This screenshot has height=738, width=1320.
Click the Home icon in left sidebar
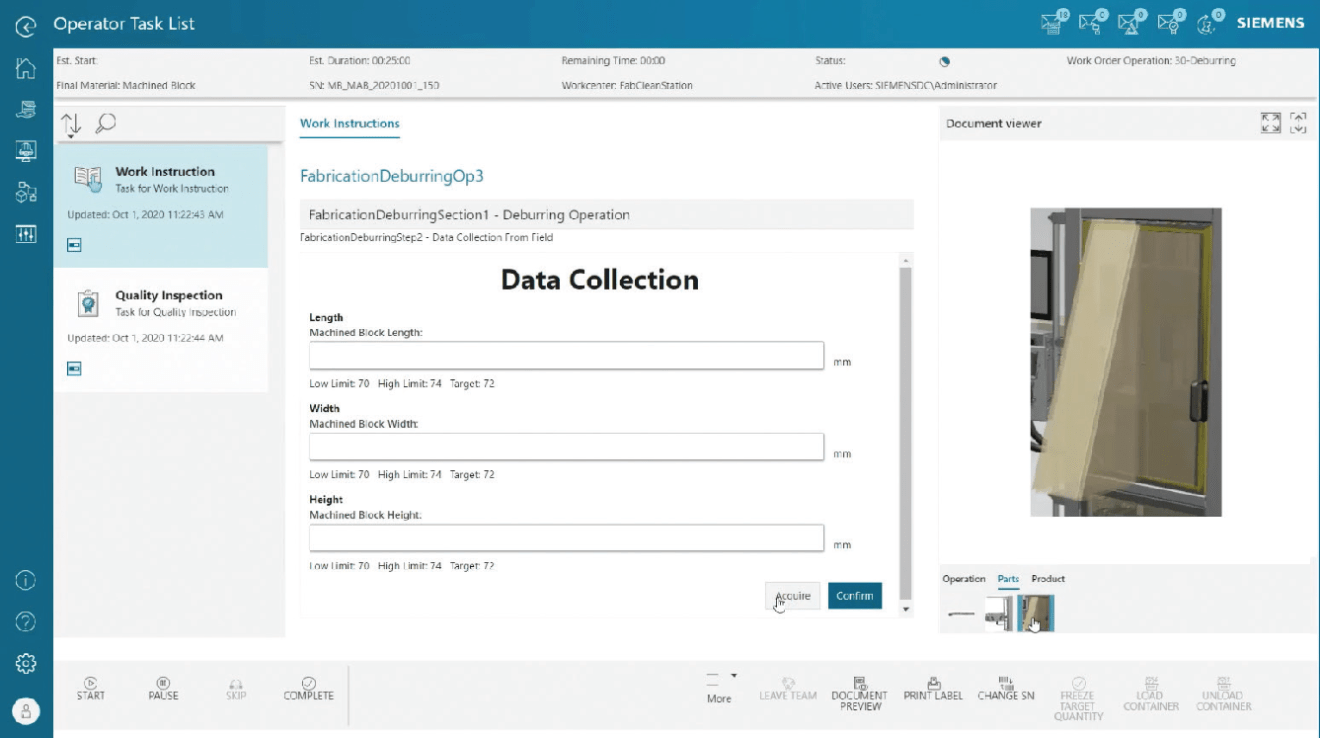(26, 70)
